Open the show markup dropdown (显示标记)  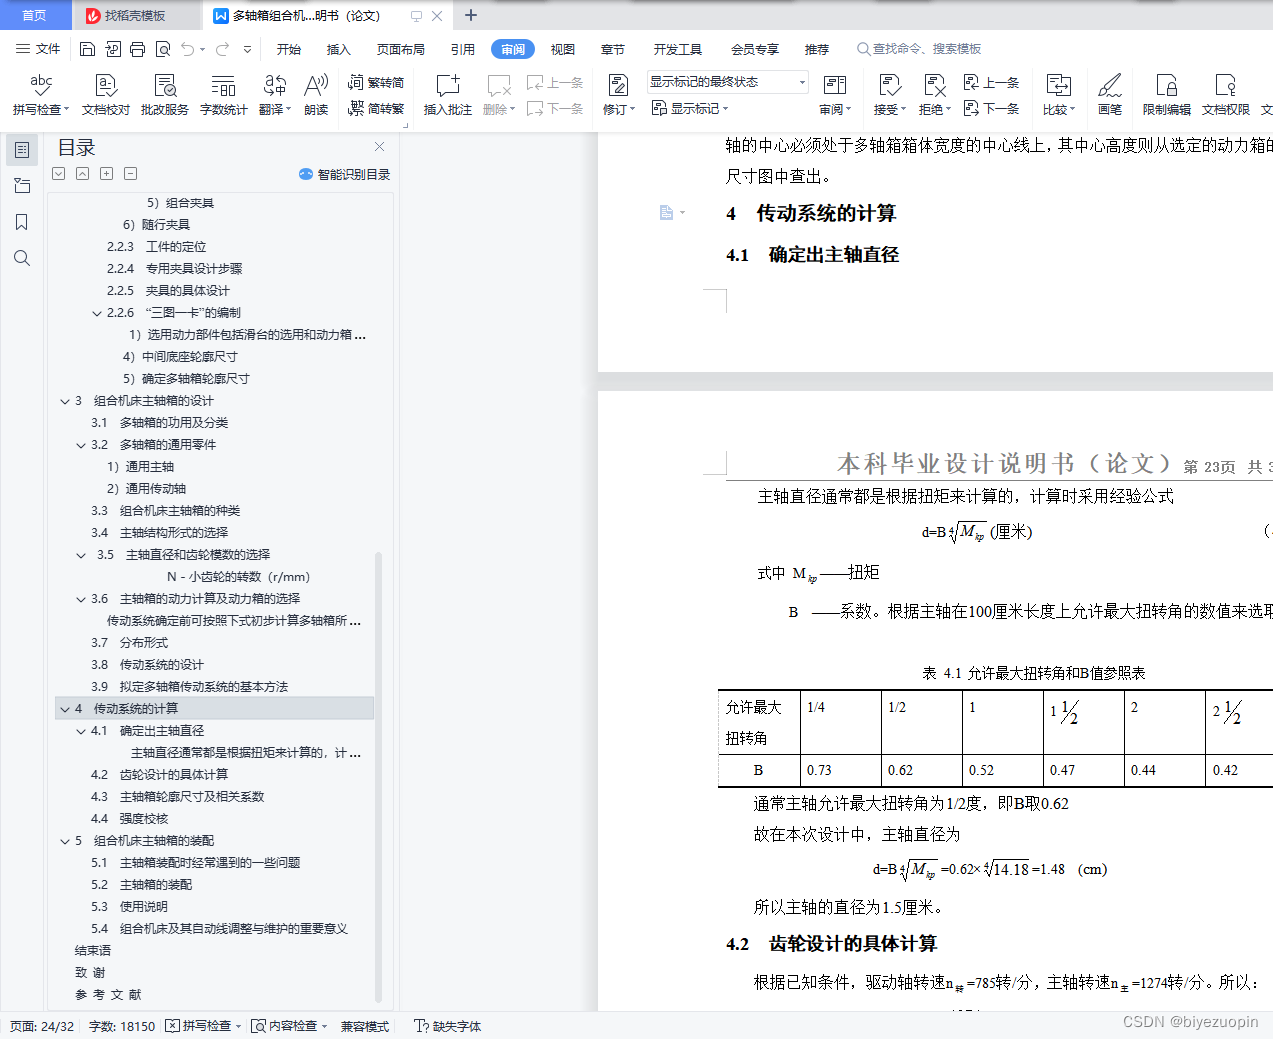690,108
